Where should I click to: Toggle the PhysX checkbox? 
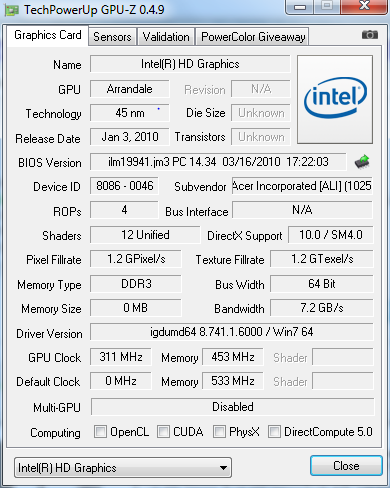pyautogui.click(x=219, y=431)
